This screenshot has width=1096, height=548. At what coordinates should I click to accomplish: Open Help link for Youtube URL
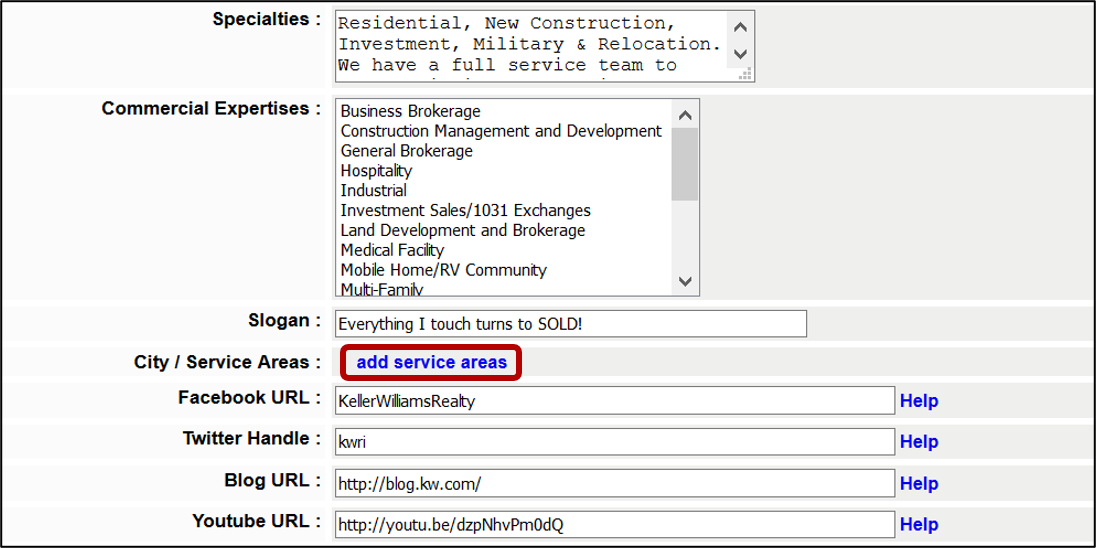(x=918, y=525)
